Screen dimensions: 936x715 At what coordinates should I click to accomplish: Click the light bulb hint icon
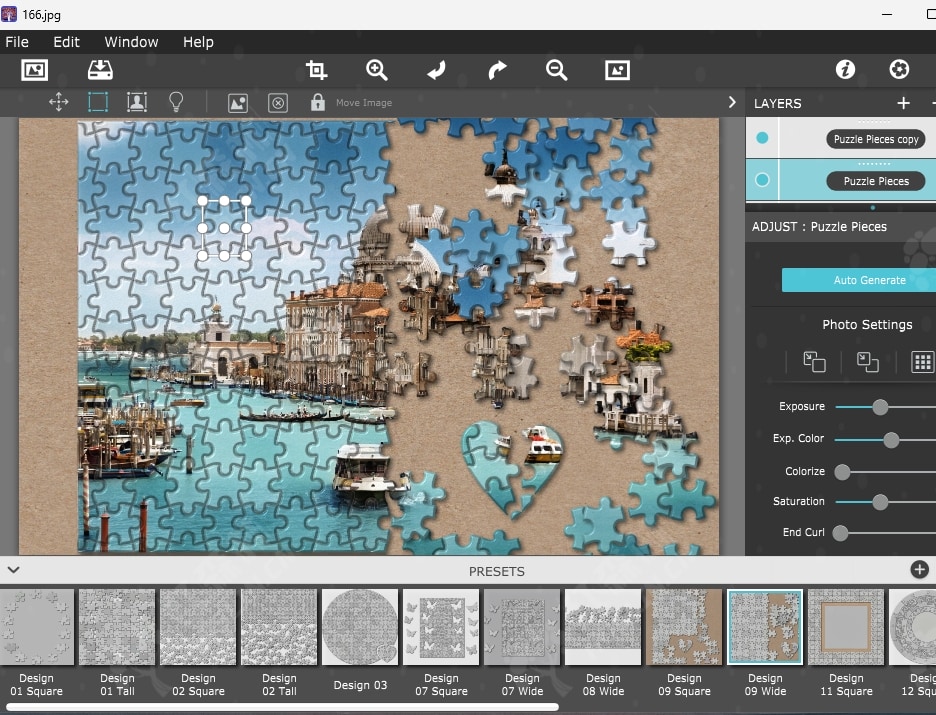point(176,102)
